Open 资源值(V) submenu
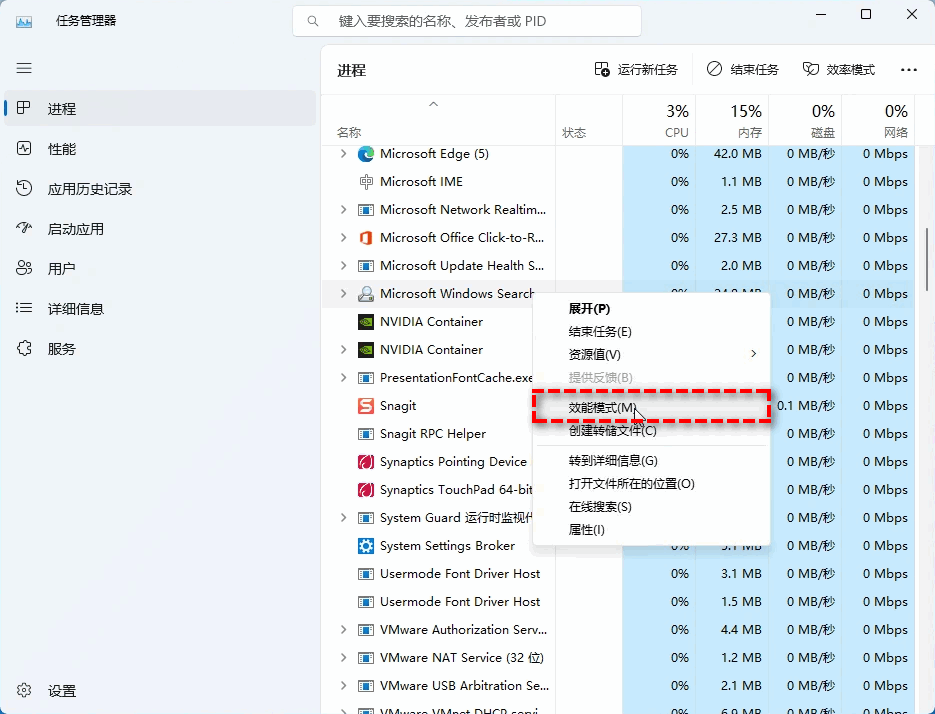This screenshot has width=935, height=714. 651,354
